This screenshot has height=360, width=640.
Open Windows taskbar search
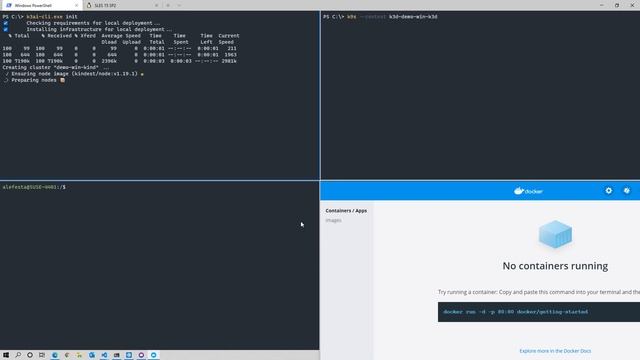pyautogui.click(x=18, y=355)
